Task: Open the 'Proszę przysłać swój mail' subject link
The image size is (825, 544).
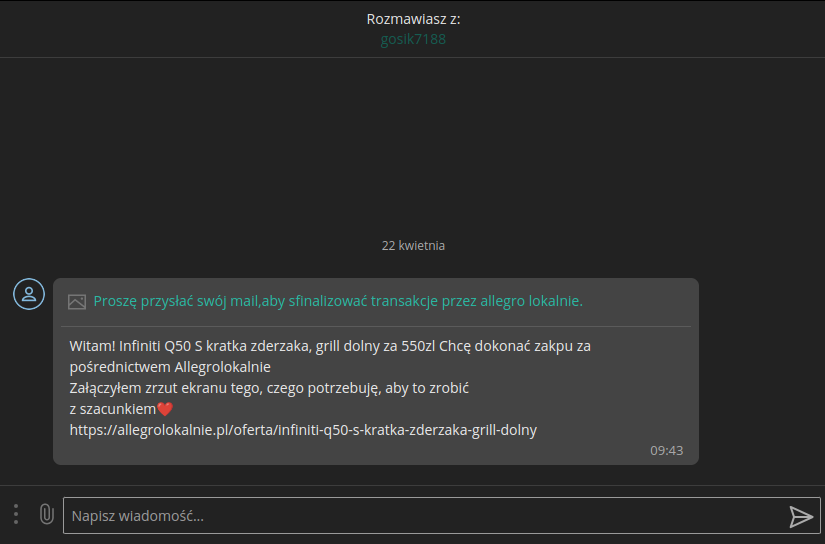Action: click(x=338, y=301)
